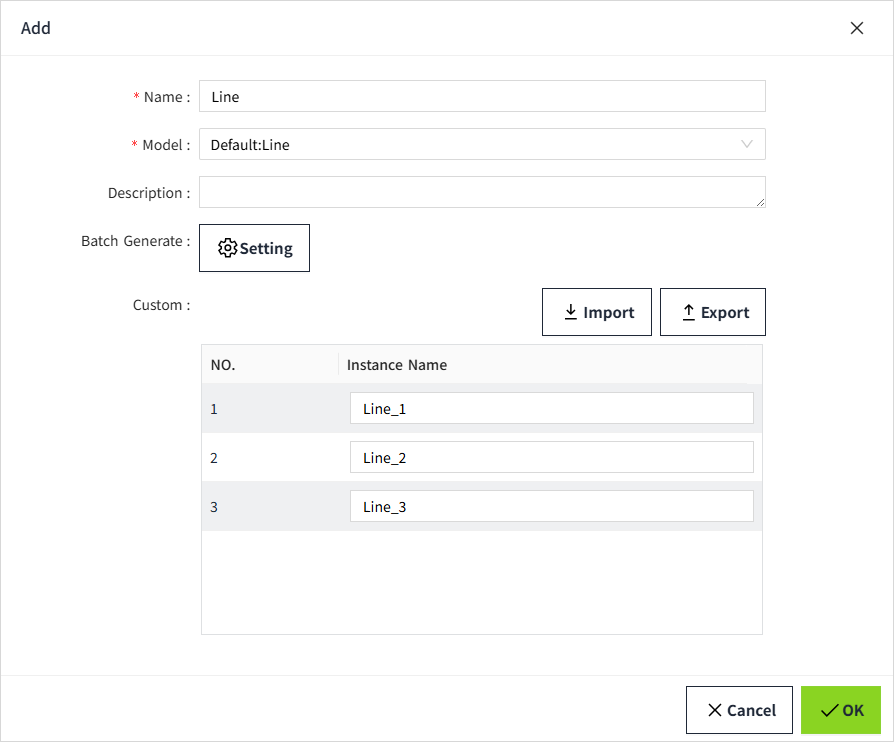Screen dimensions: 894x742
Task: Click the checkmark icon on the green OK button
Action: [x=829, y=710]
